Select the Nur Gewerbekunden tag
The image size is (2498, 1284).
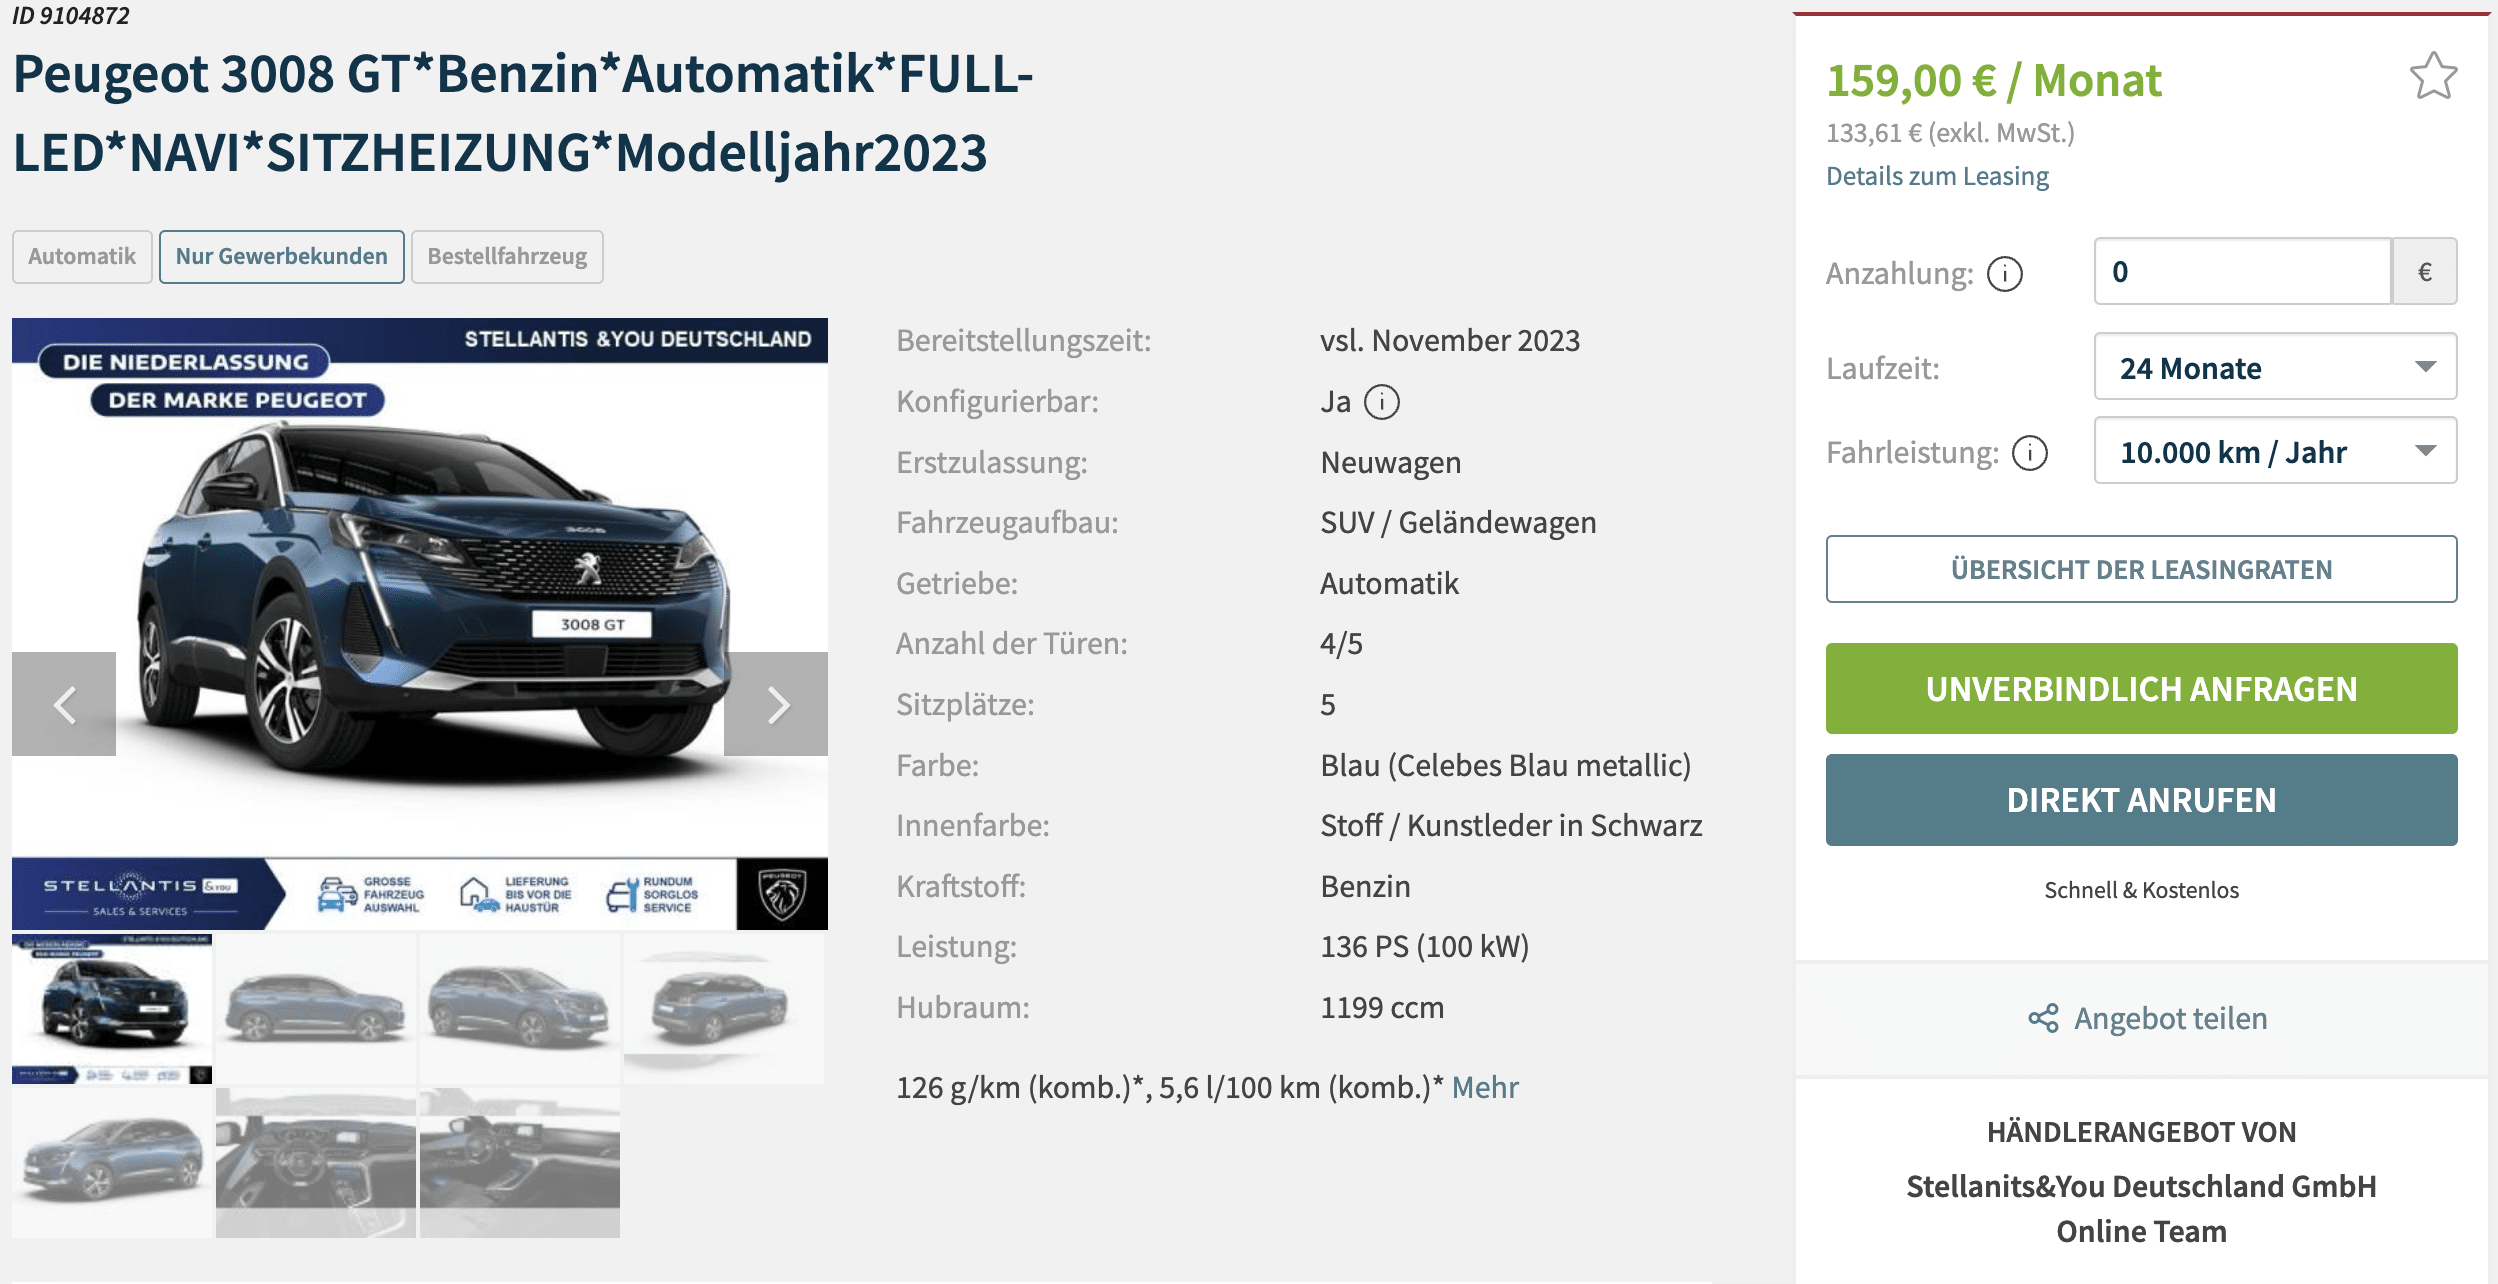pyautogui.click(x=282, y=257)
